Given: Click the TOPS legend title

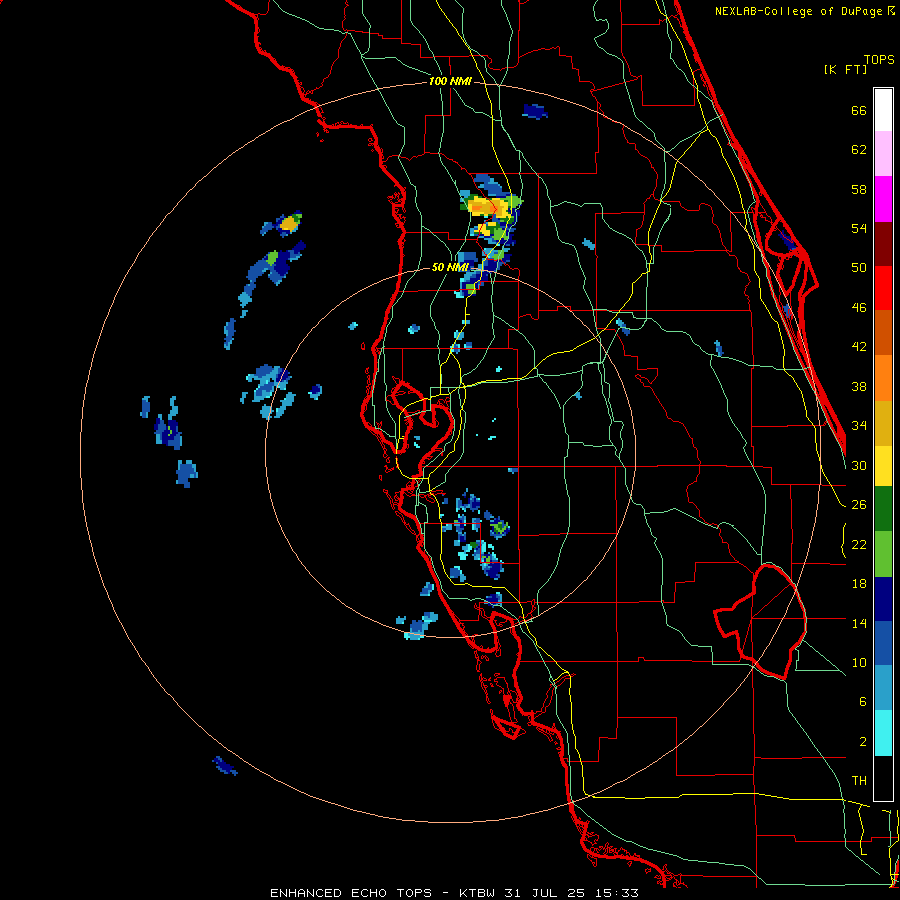Looking at the screenshot, I should coord(879,59).
